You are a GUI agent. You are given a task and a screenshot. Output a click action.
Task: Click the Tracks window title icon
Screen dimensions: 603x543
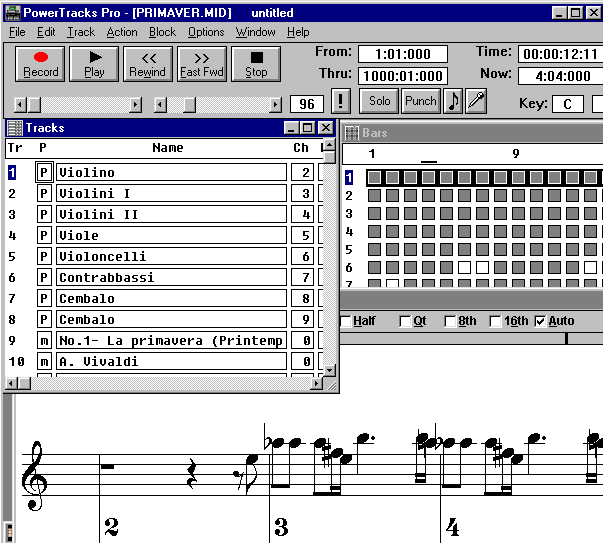click(x=15, y=128)
